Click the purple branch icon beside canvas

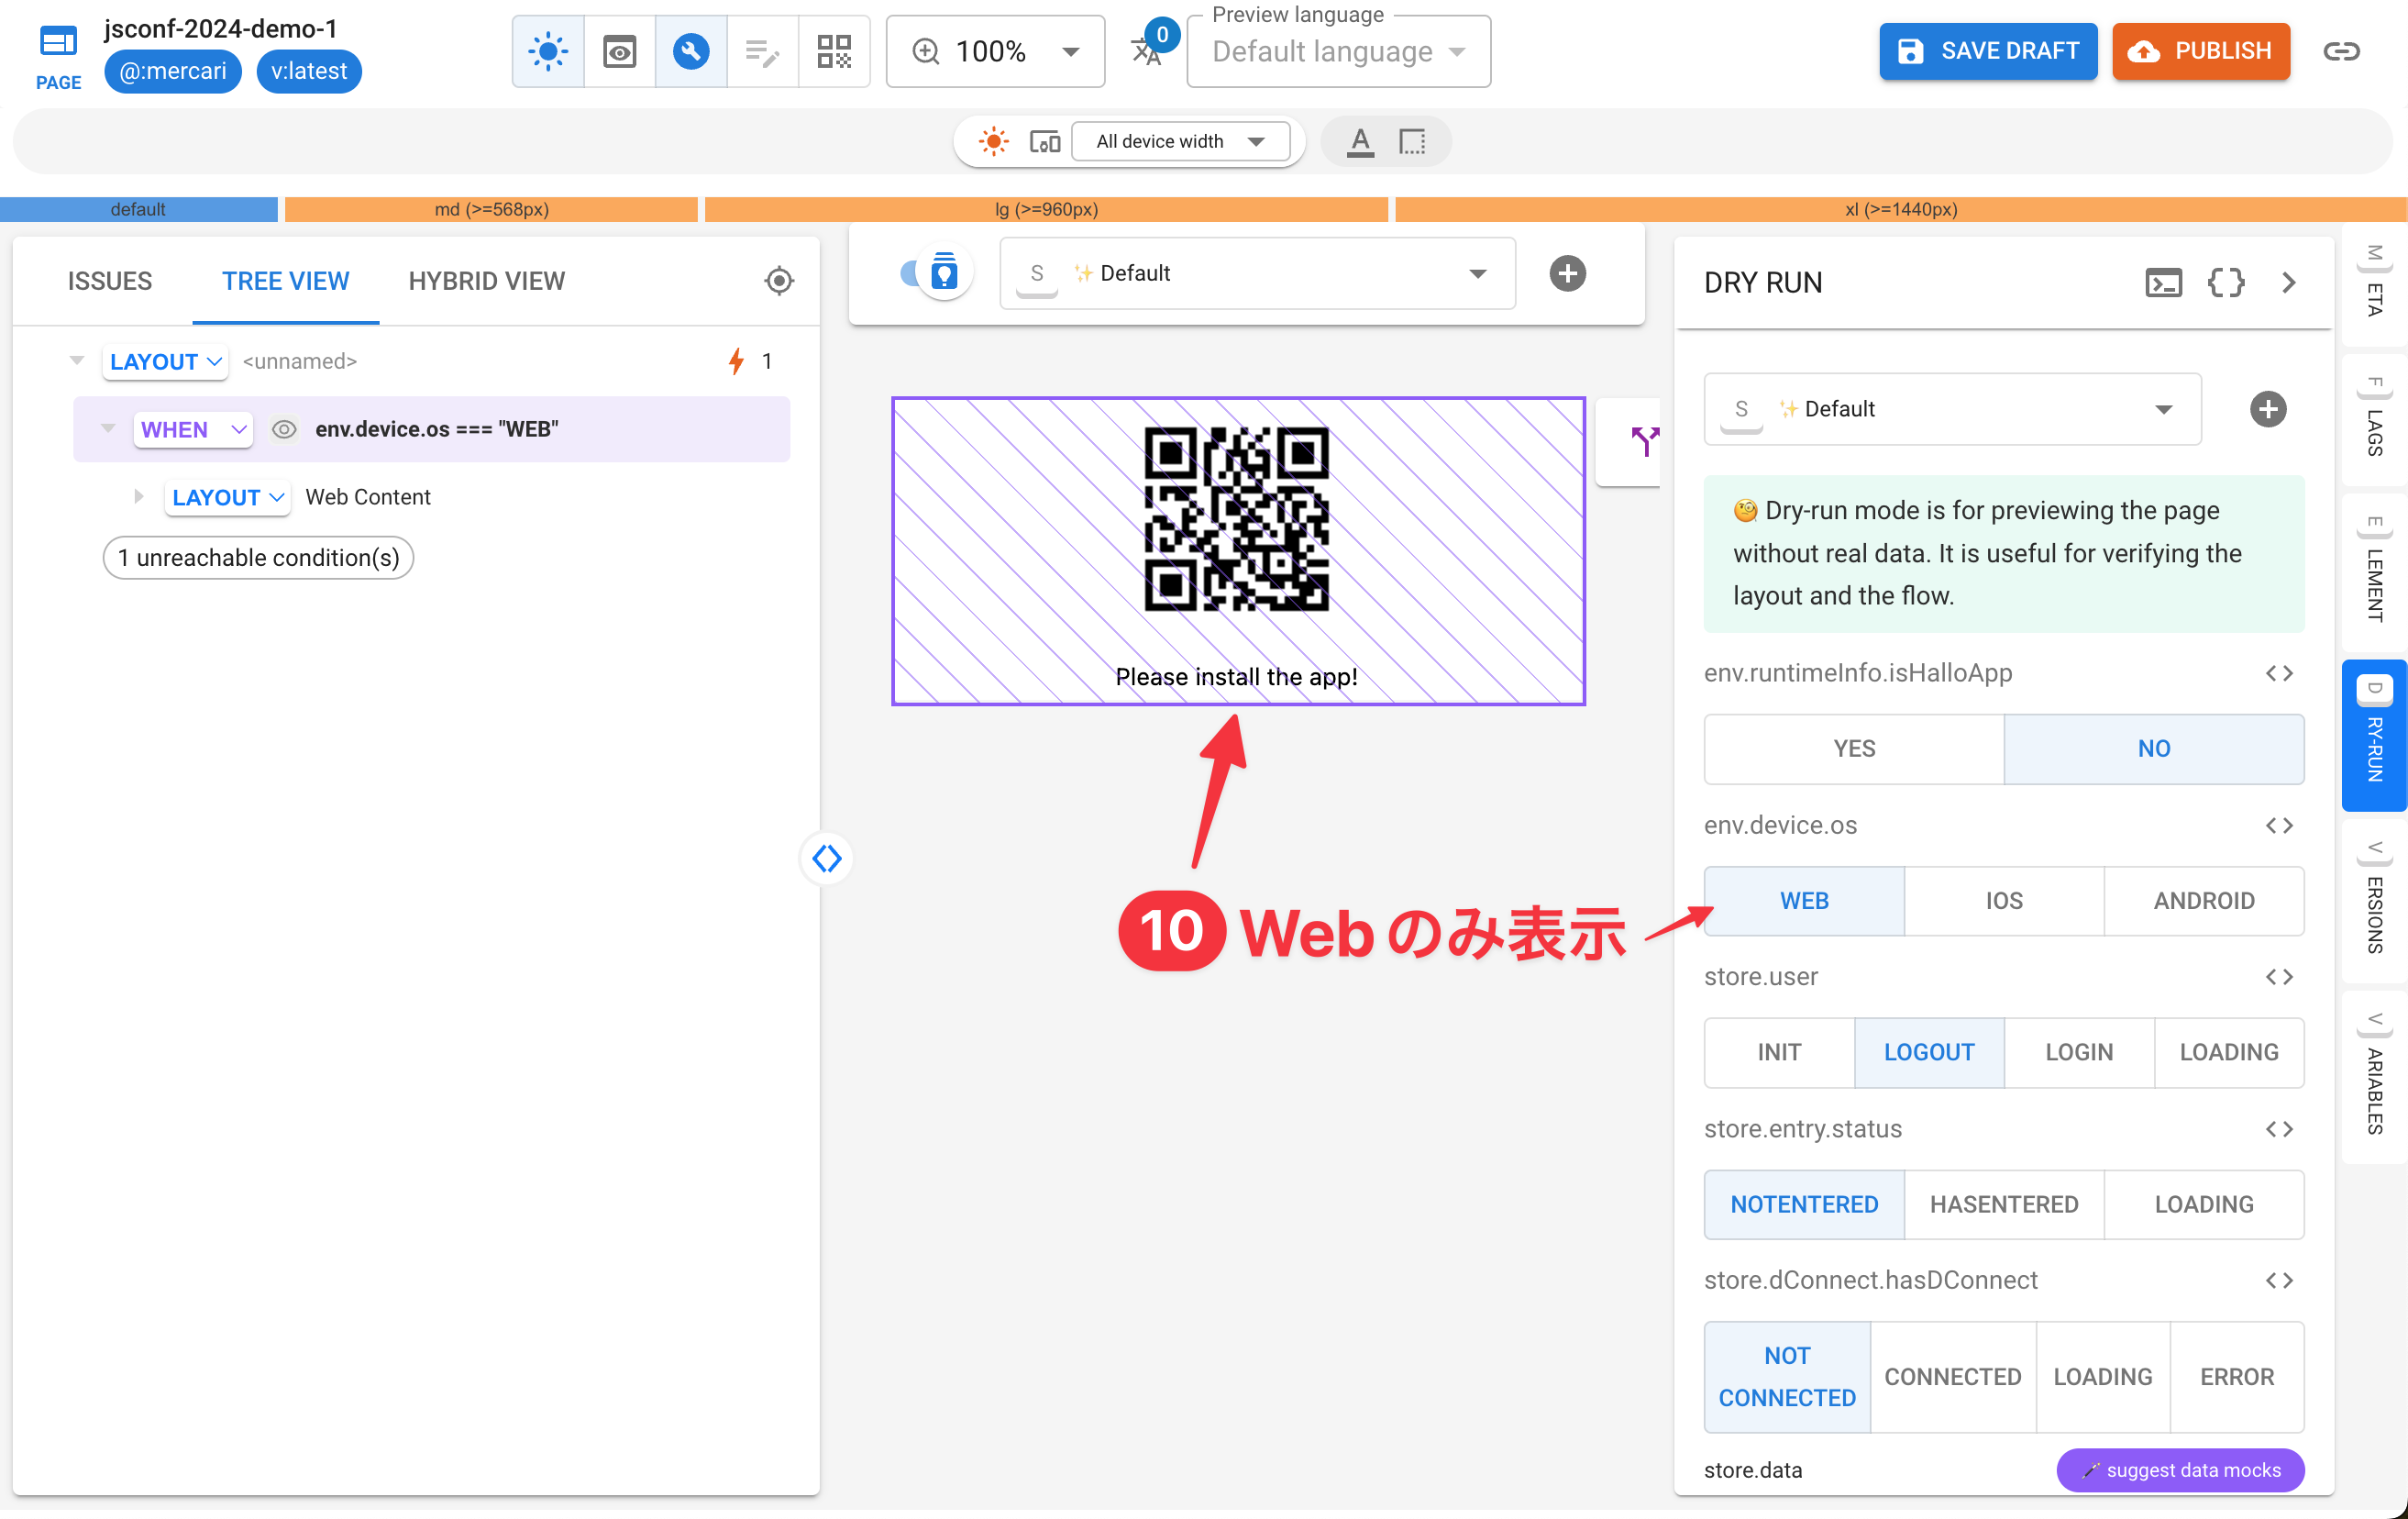click(1644, 441)
